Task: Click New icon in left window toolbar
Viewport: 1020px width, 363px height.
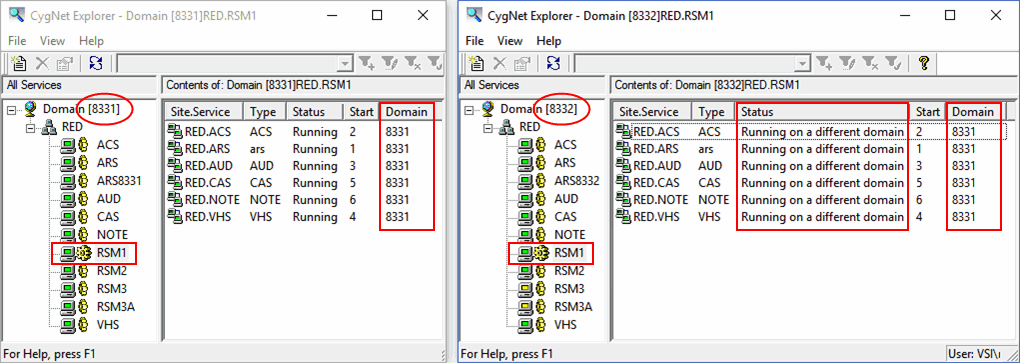Action: coord(20,63)
